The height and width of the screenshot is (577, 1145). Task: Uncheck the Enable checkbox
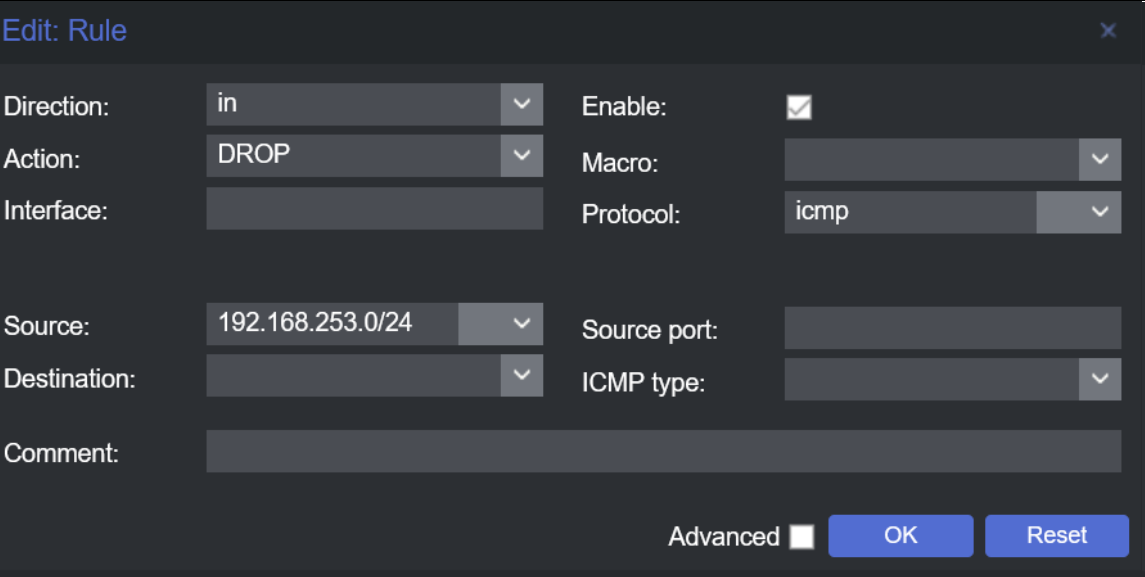(799, 107)
